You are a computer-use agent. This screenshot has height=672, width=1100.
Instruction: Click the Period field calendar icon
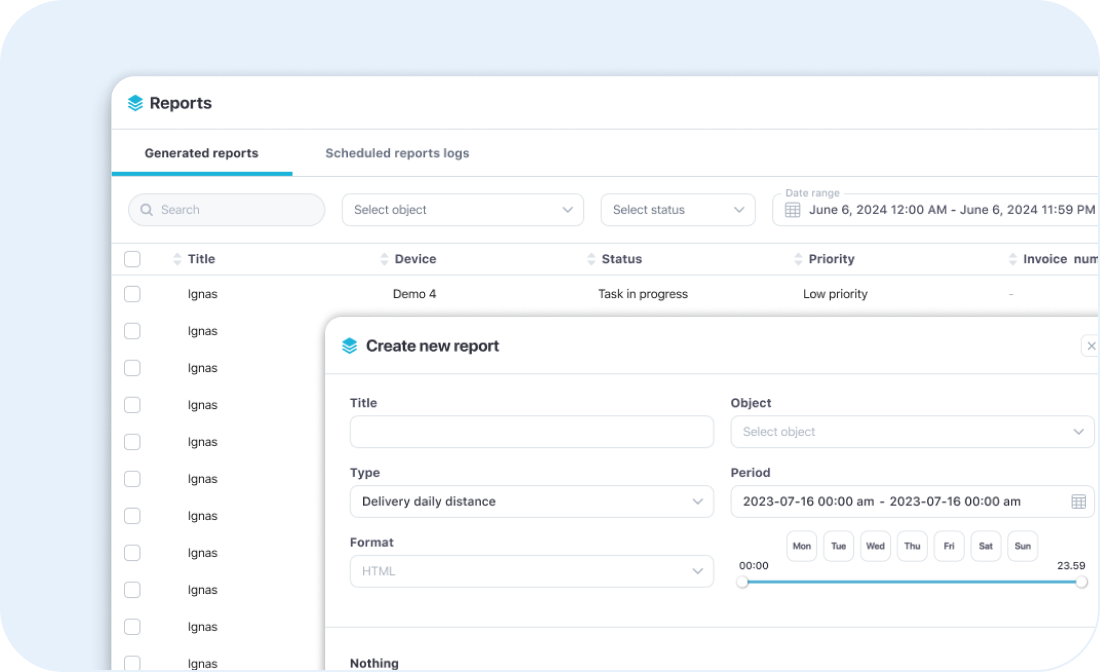point(1078,502)
